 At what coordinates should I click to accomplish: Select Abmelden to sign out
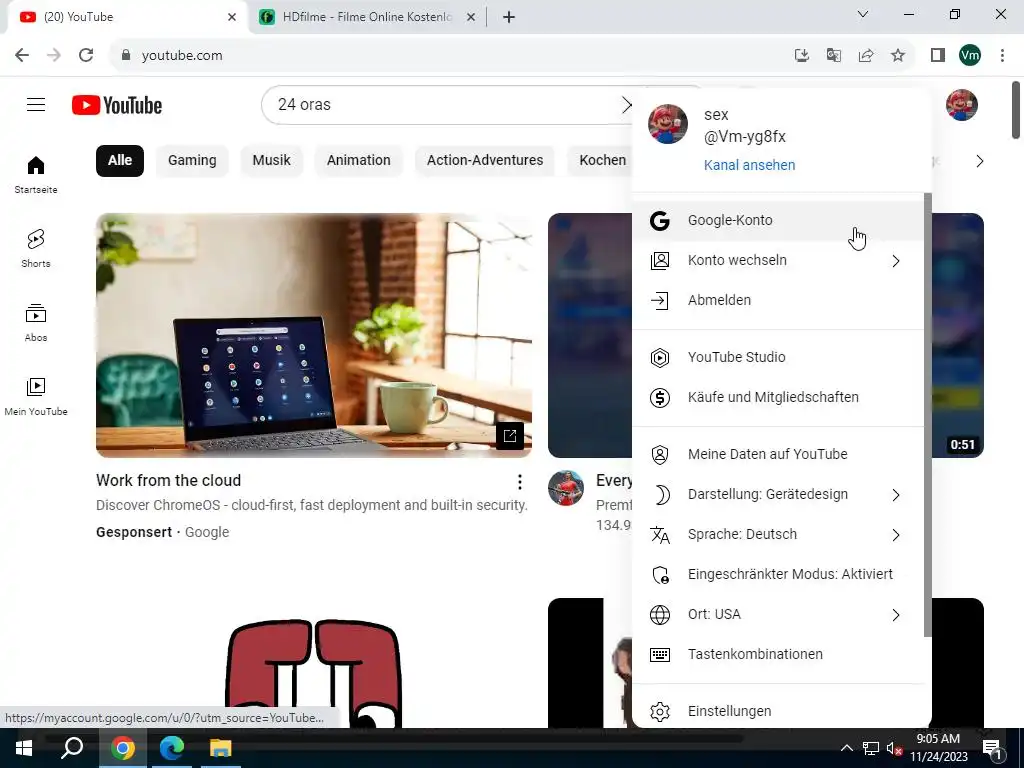(x=777, y=300)
